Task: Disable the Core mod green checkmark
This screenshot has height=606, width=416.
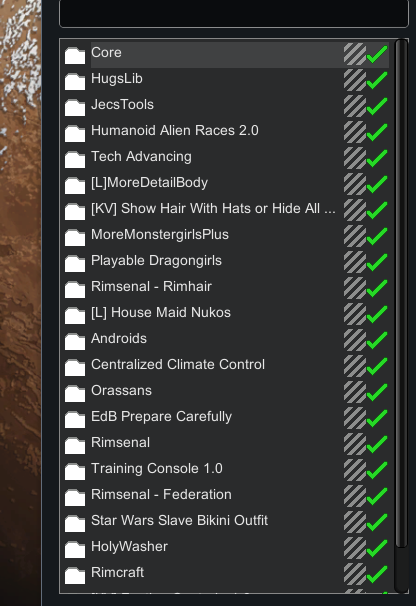Action: (377, 54)
